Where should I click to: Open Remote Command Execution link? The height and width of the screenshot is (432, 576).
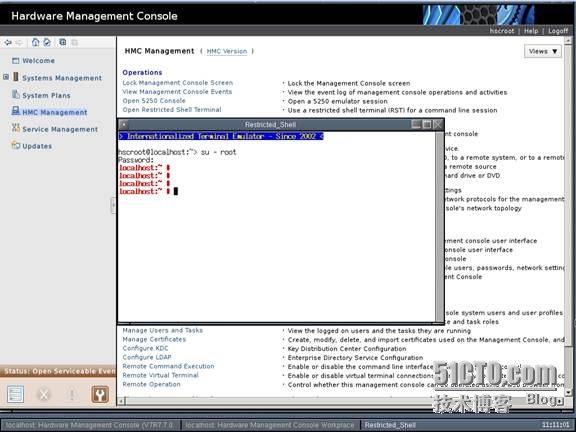168,366
